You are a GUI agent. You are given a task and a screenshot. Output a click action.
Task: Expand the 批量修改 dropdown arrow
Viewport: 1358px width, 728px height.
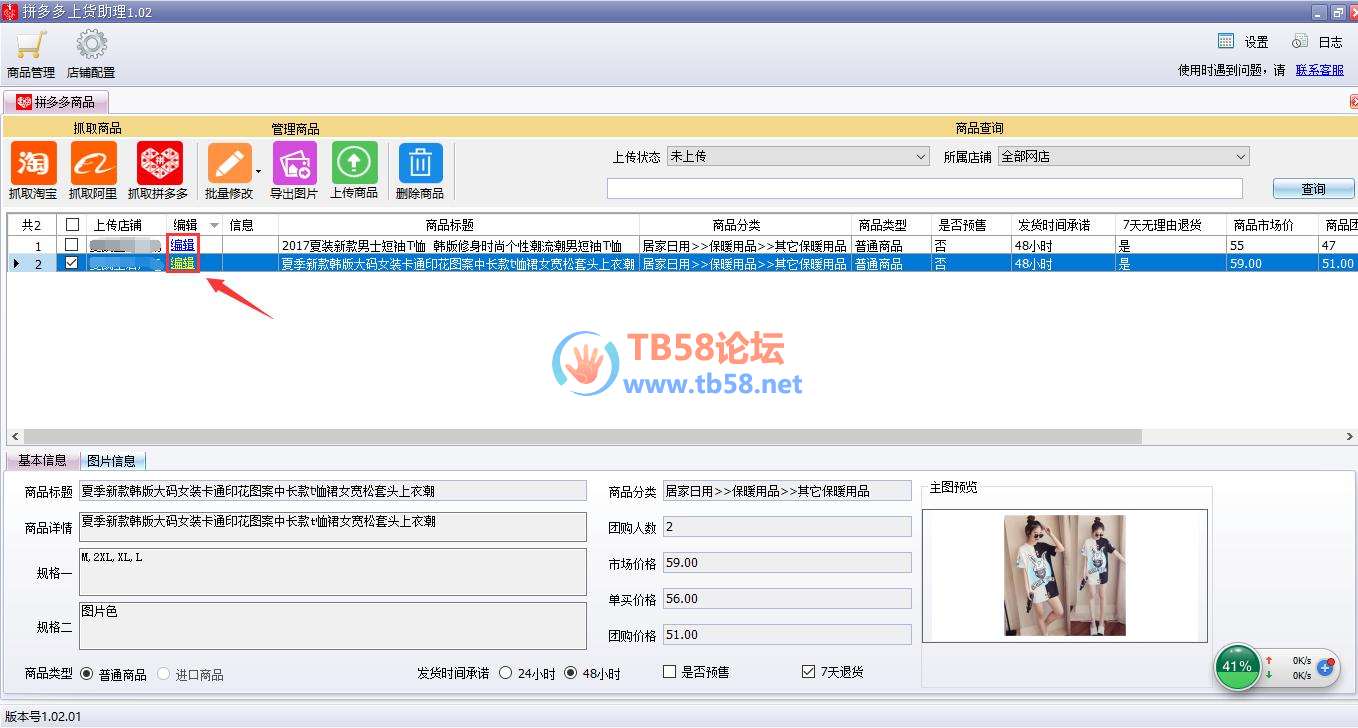click(x=258, y=171)
